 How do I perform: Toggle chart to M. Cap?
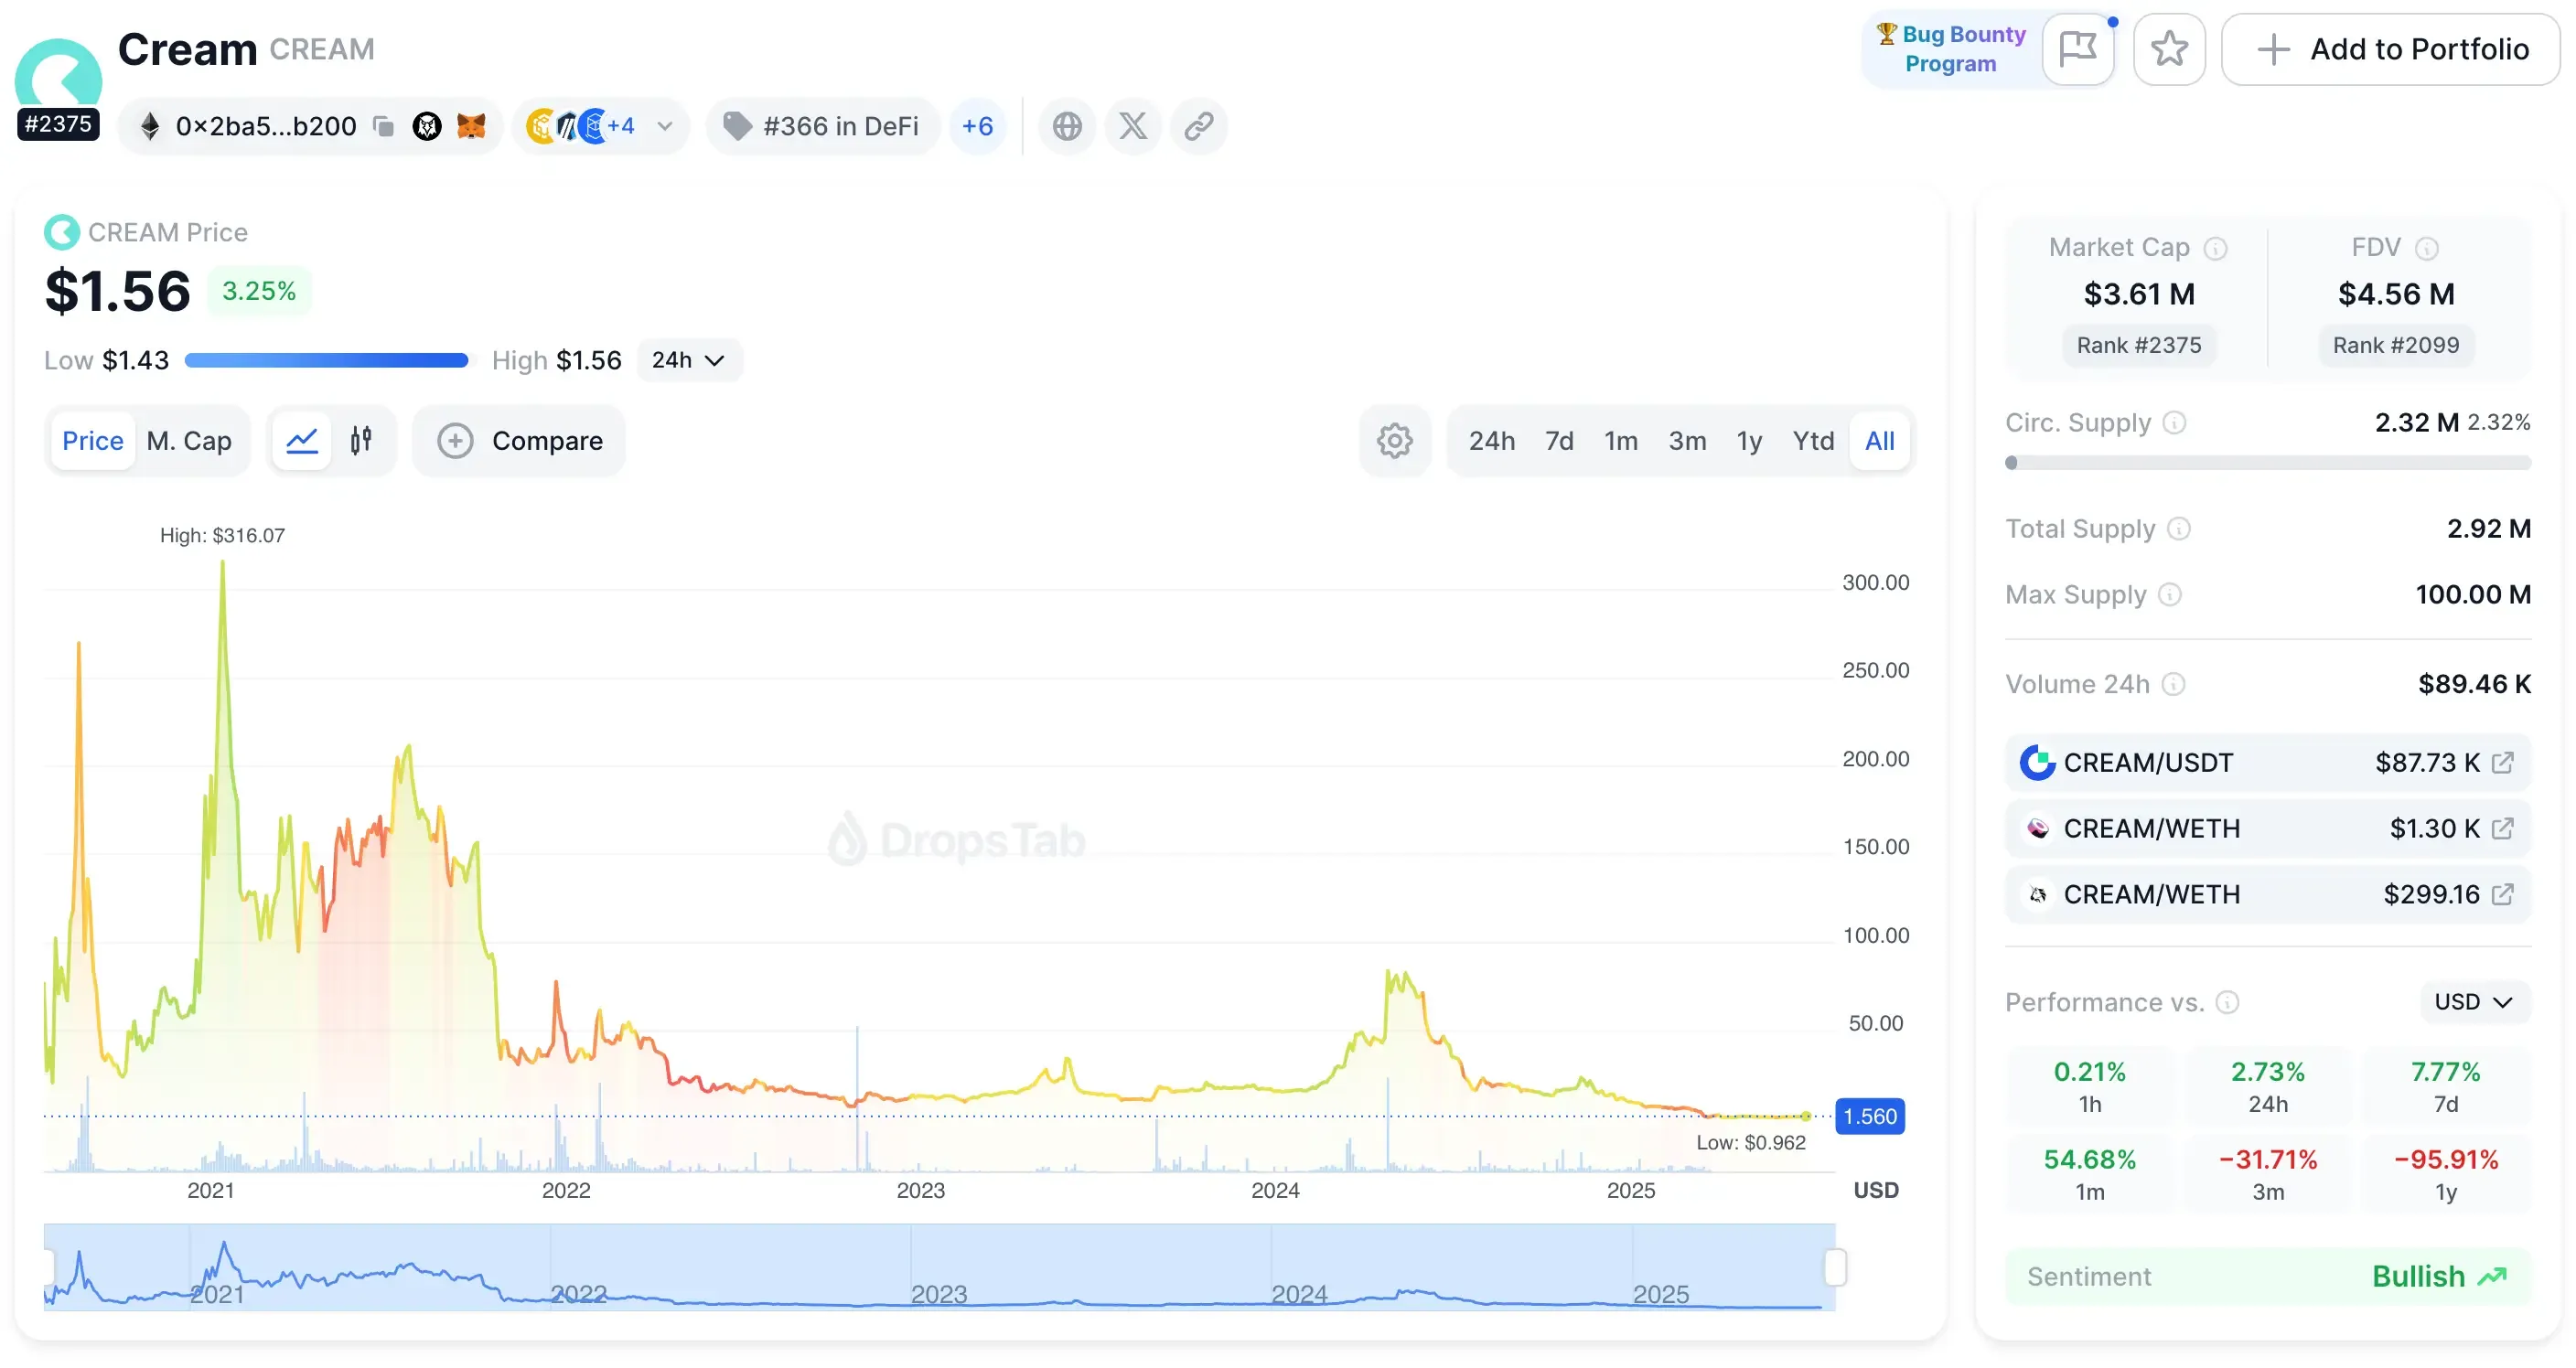click(x=189, y=441)
